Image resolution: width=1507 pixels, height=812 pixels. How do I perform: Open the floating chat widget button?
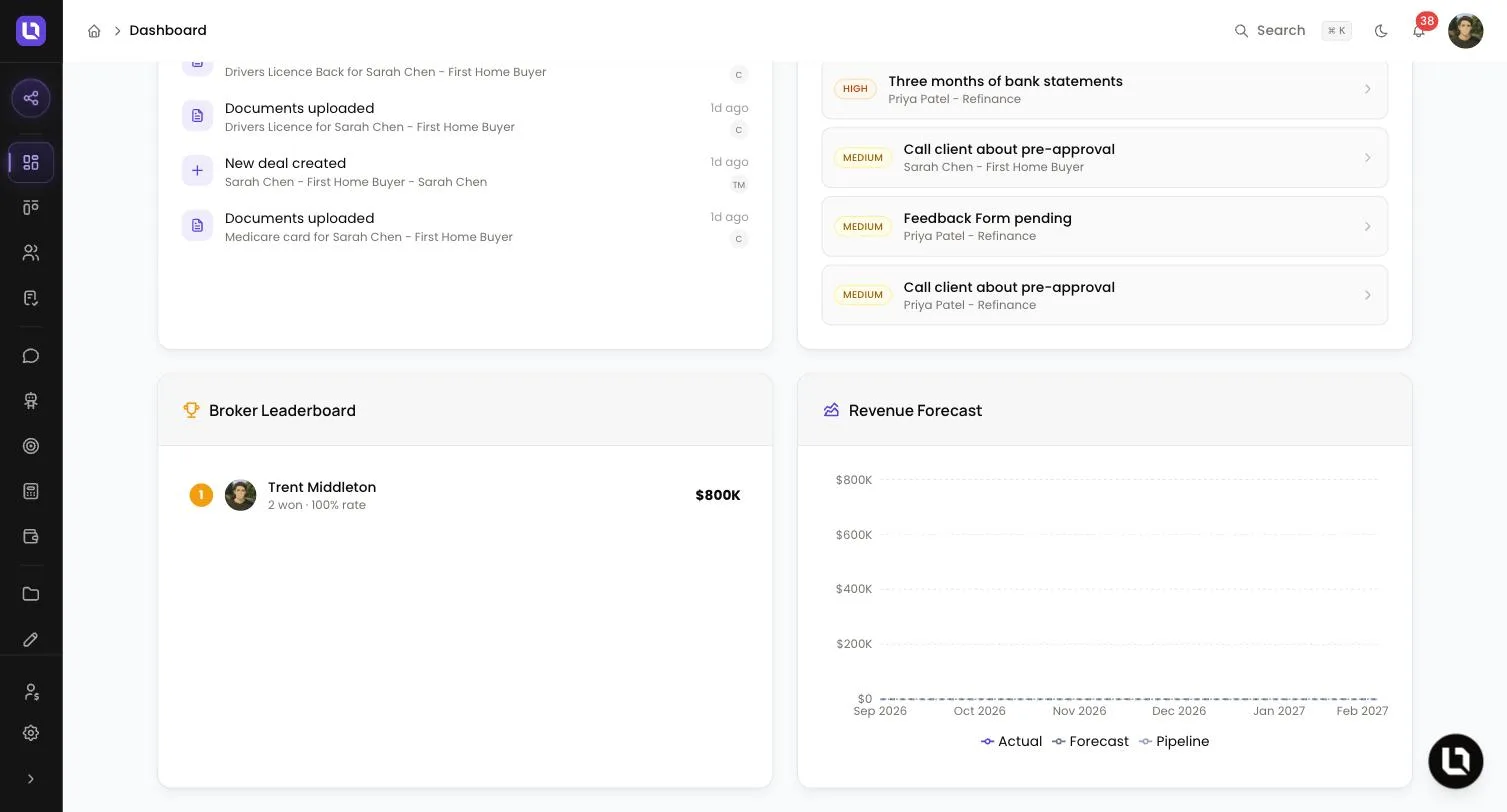click(1456, 761)
